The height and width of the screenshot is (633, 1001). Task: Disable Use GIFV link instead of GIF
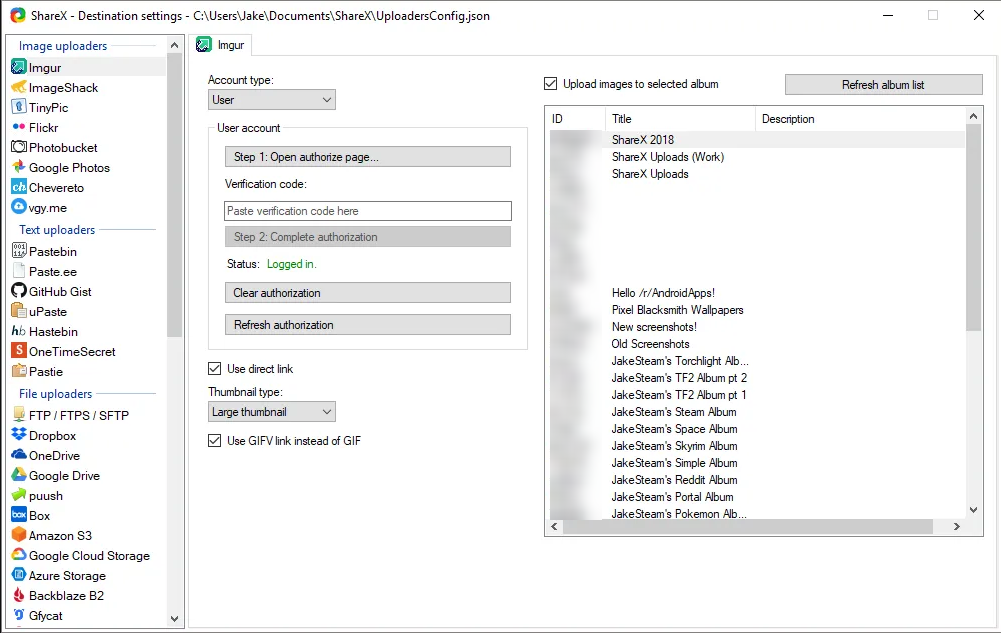[215, 441]
